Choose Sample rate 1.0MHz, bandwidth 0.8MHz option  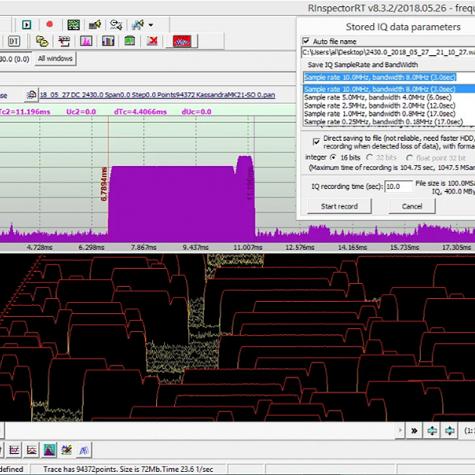(x=380, y=114)
